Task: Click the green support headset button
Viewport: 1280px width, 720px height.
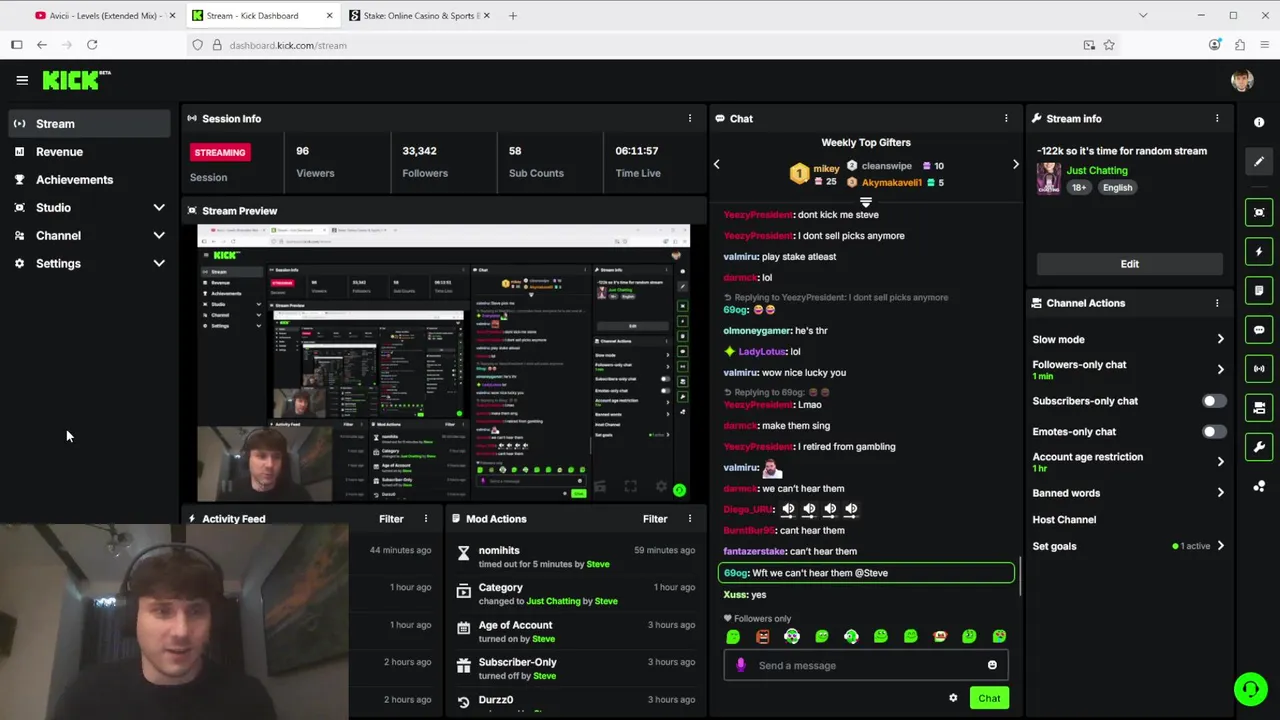Action: pyautogui.click(x=1249, y=689)
